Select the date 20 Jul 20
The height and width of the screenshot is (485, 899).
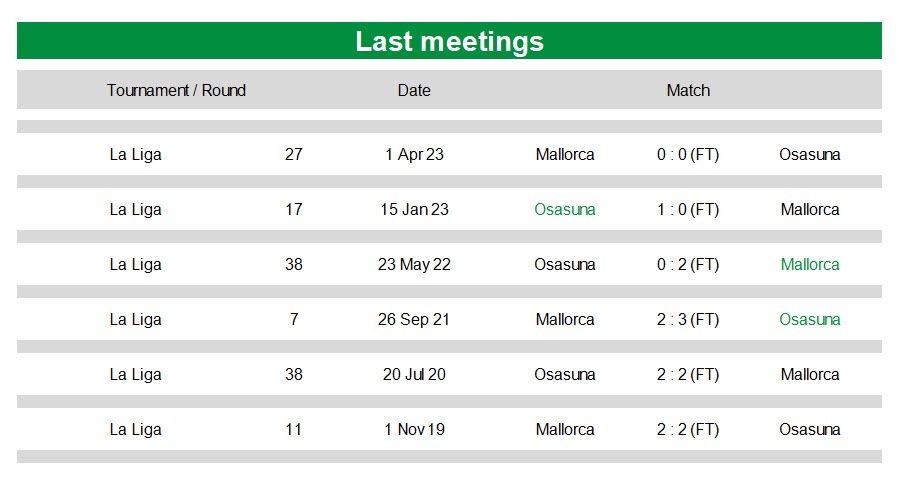pyautogui.click(x=414, y=374)
